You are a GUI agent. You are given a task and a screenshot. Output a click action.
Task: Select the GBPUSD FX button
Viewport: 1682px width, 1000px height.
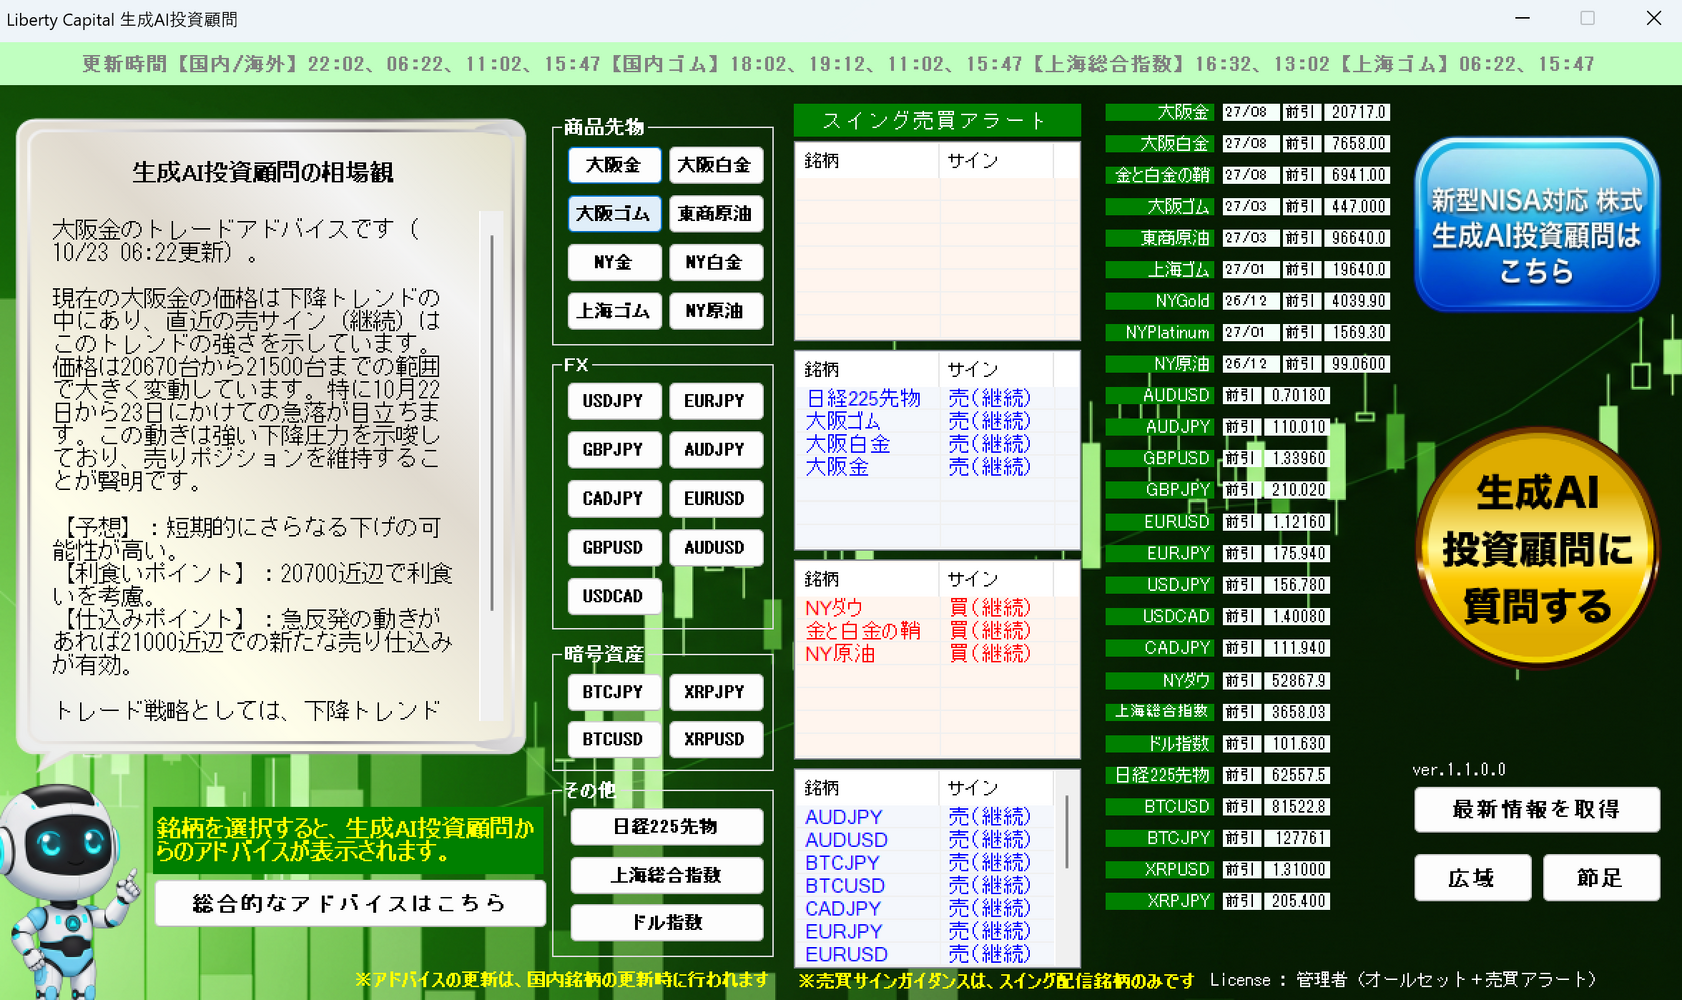(614, 548)
